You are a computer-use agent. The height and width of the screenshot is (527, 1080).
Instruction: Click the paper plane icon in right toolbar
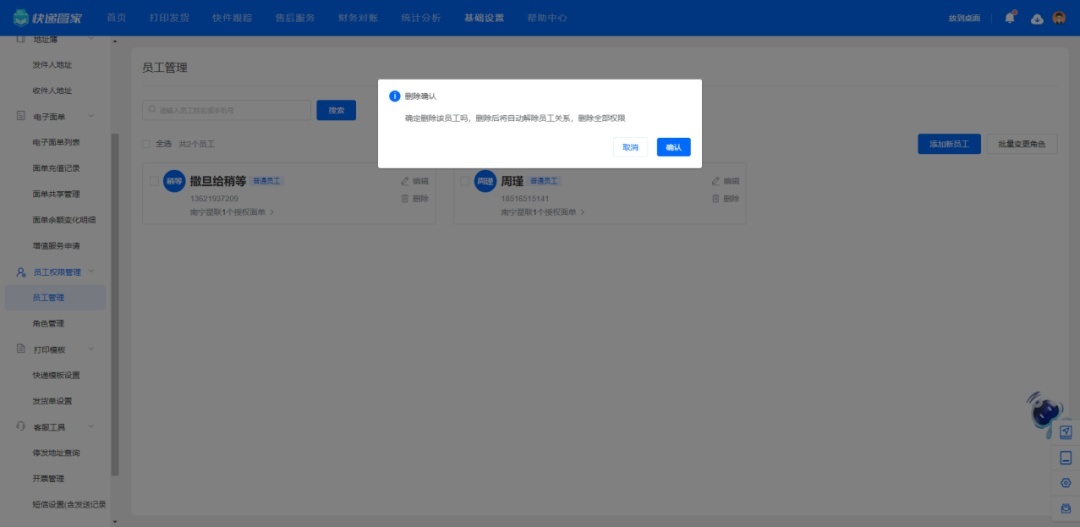[x=1066, y=431]
